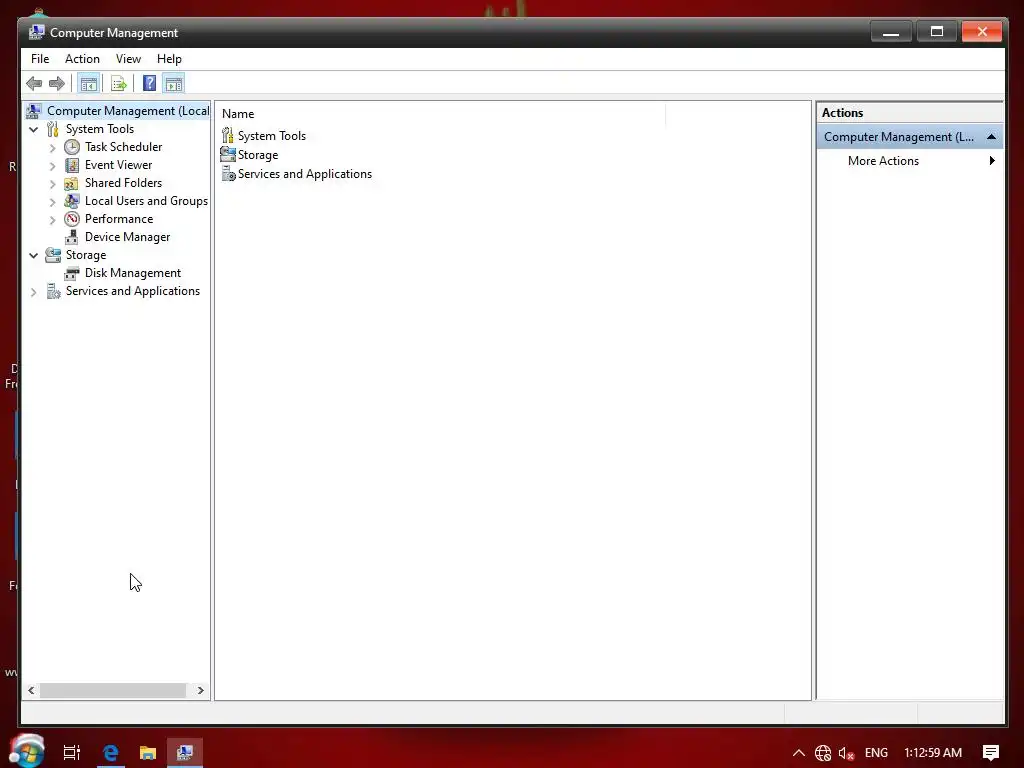The width and height of the screenshot is (1024, 768).
Task: Click the Forward arrow toolbar icon
Action: point(57,84)
